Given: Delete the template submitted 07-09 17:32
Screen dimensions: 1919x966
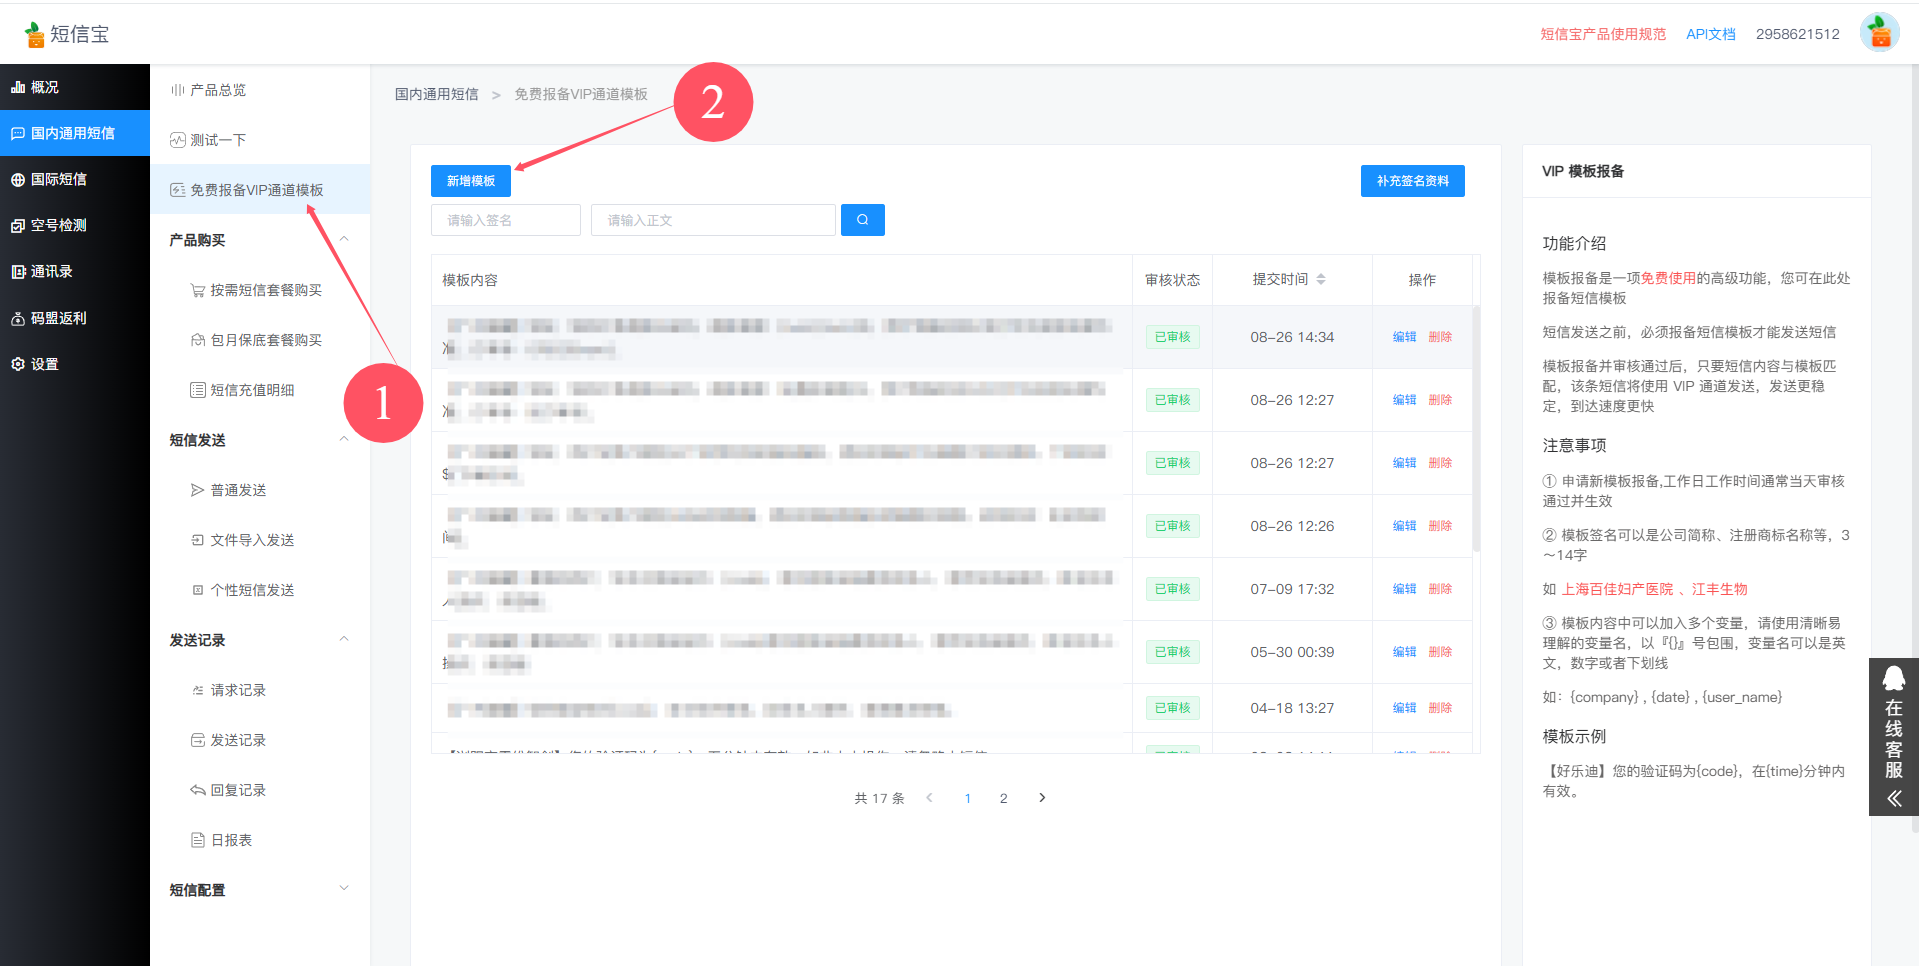Looking at the screenshot, I should 1440,589.
